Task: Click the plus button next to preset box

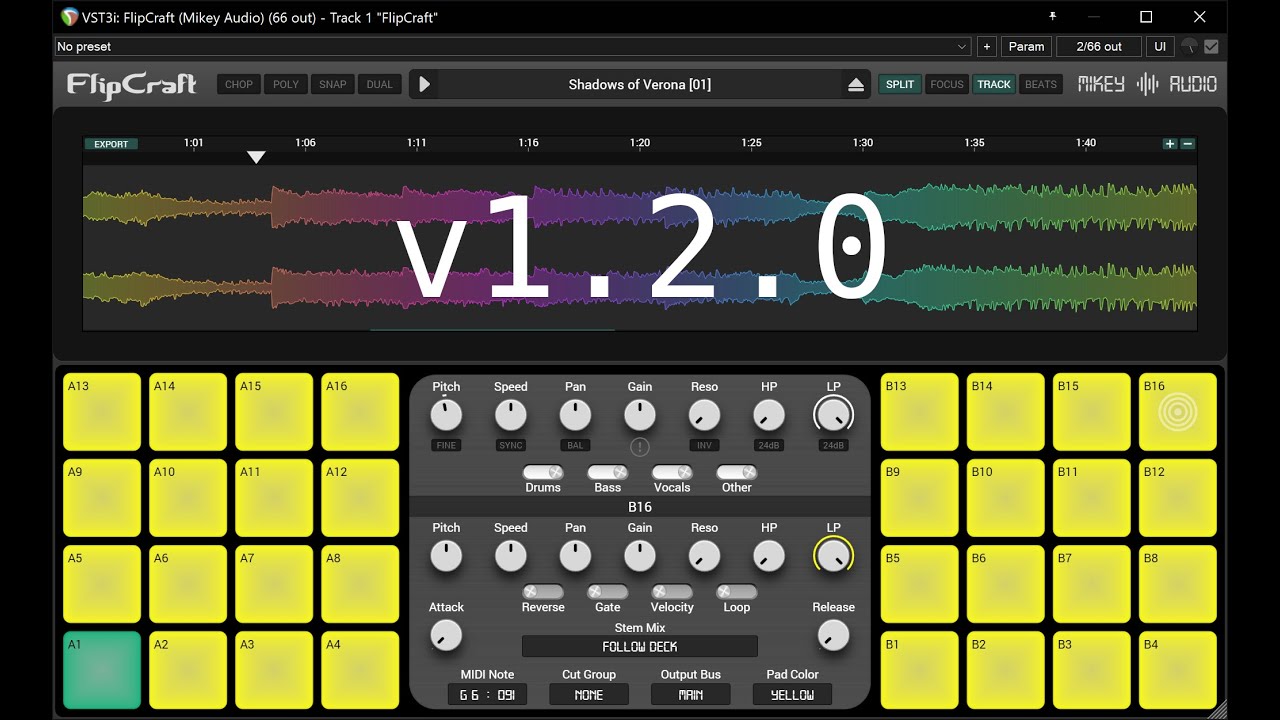Action: (986, 46)
